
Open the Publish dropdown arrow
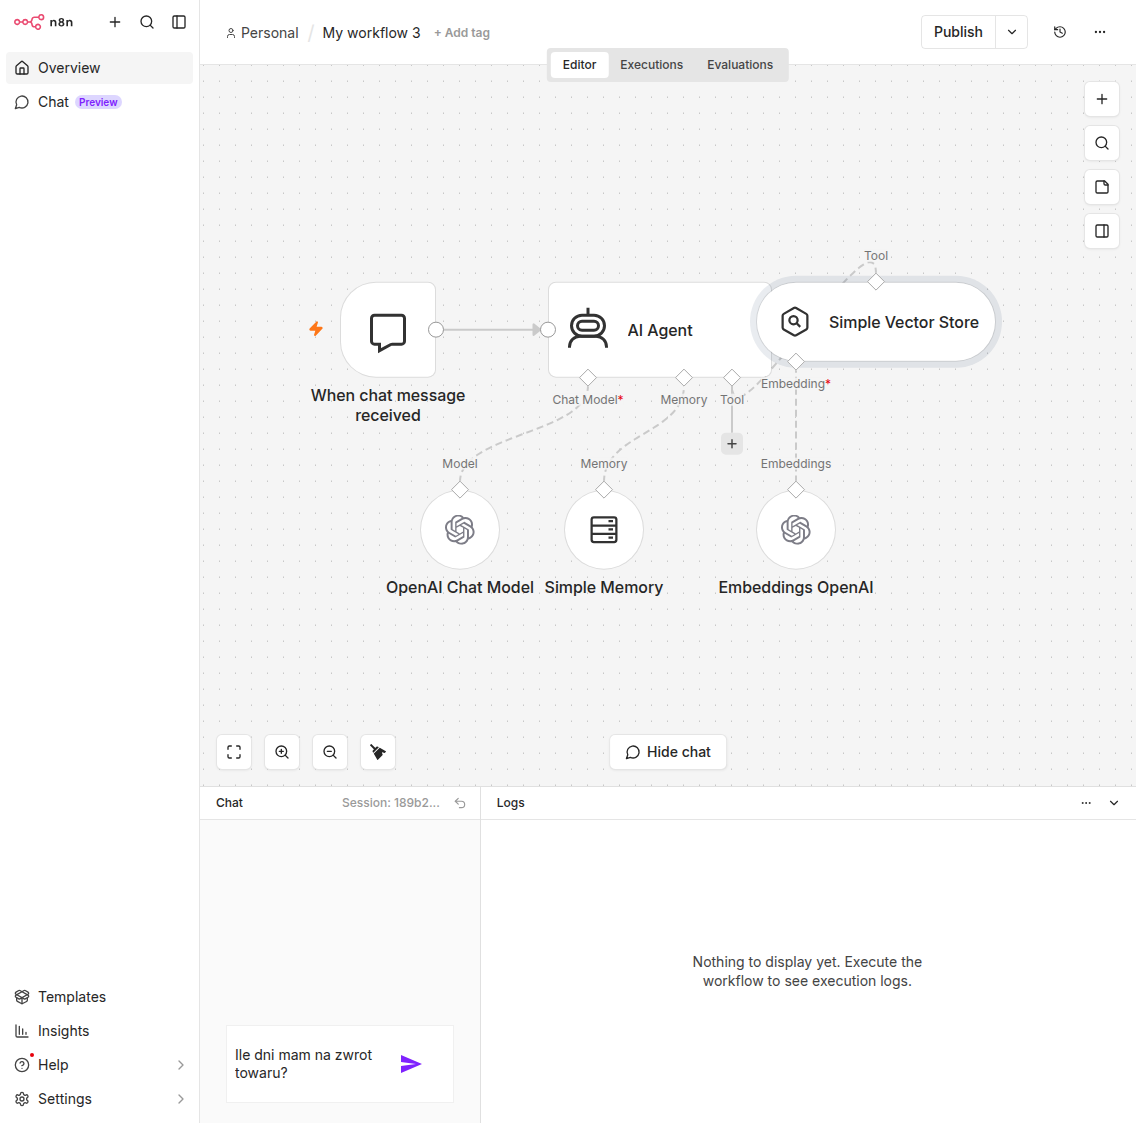coord(1011,32)
